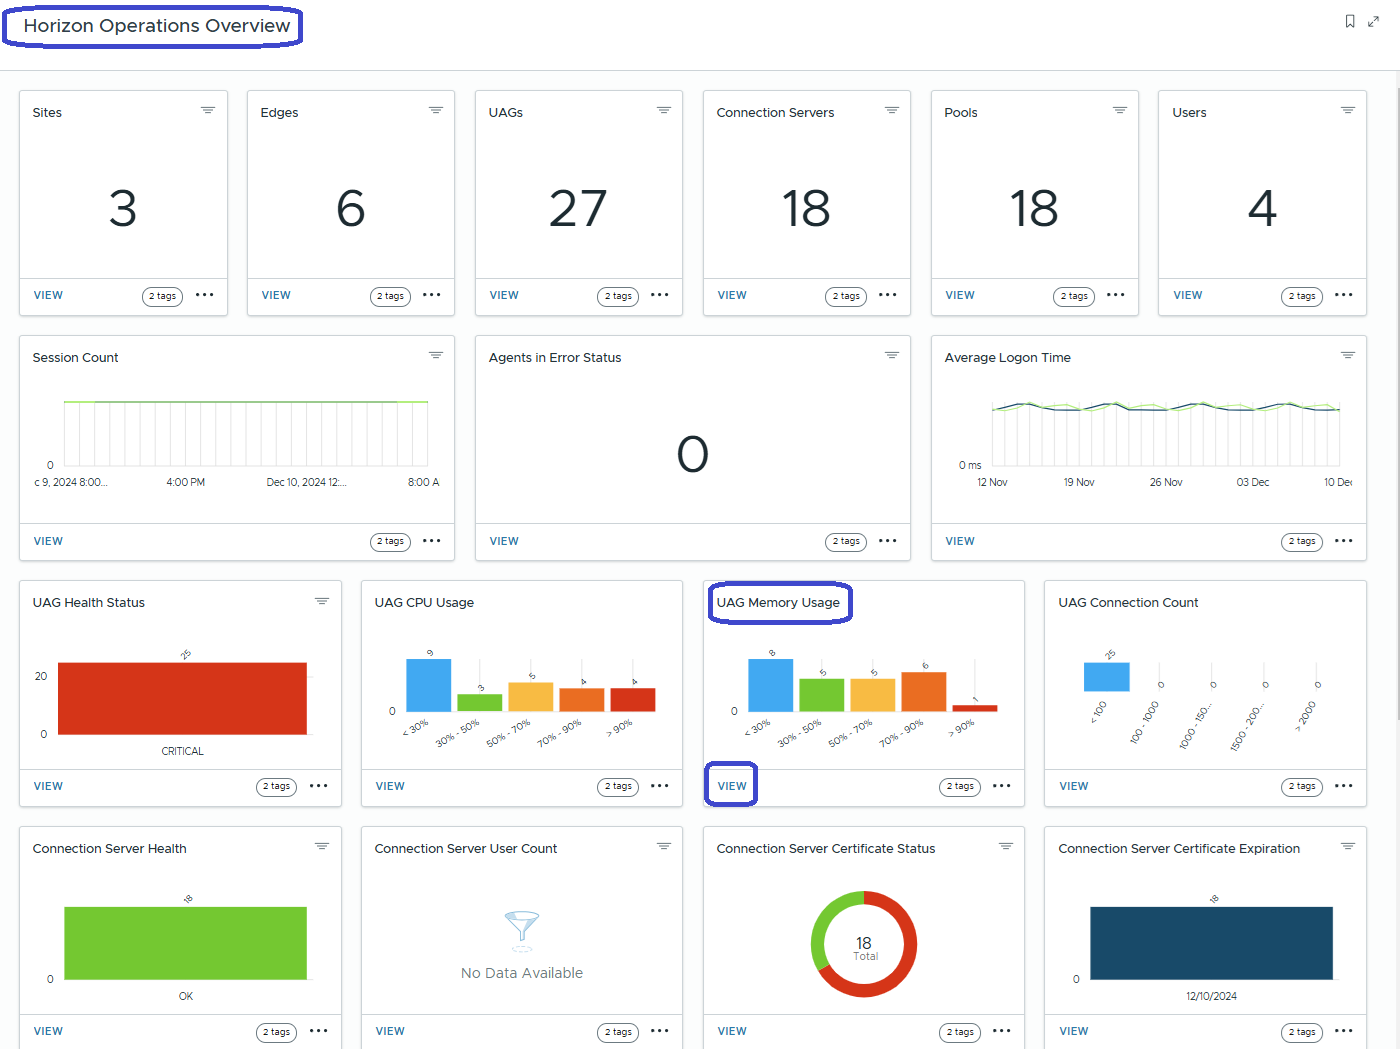Open filter icon on Connection Server Certificate Status
Viewport: 1400px width, 1049px height.
click(x=1006, y=846)
